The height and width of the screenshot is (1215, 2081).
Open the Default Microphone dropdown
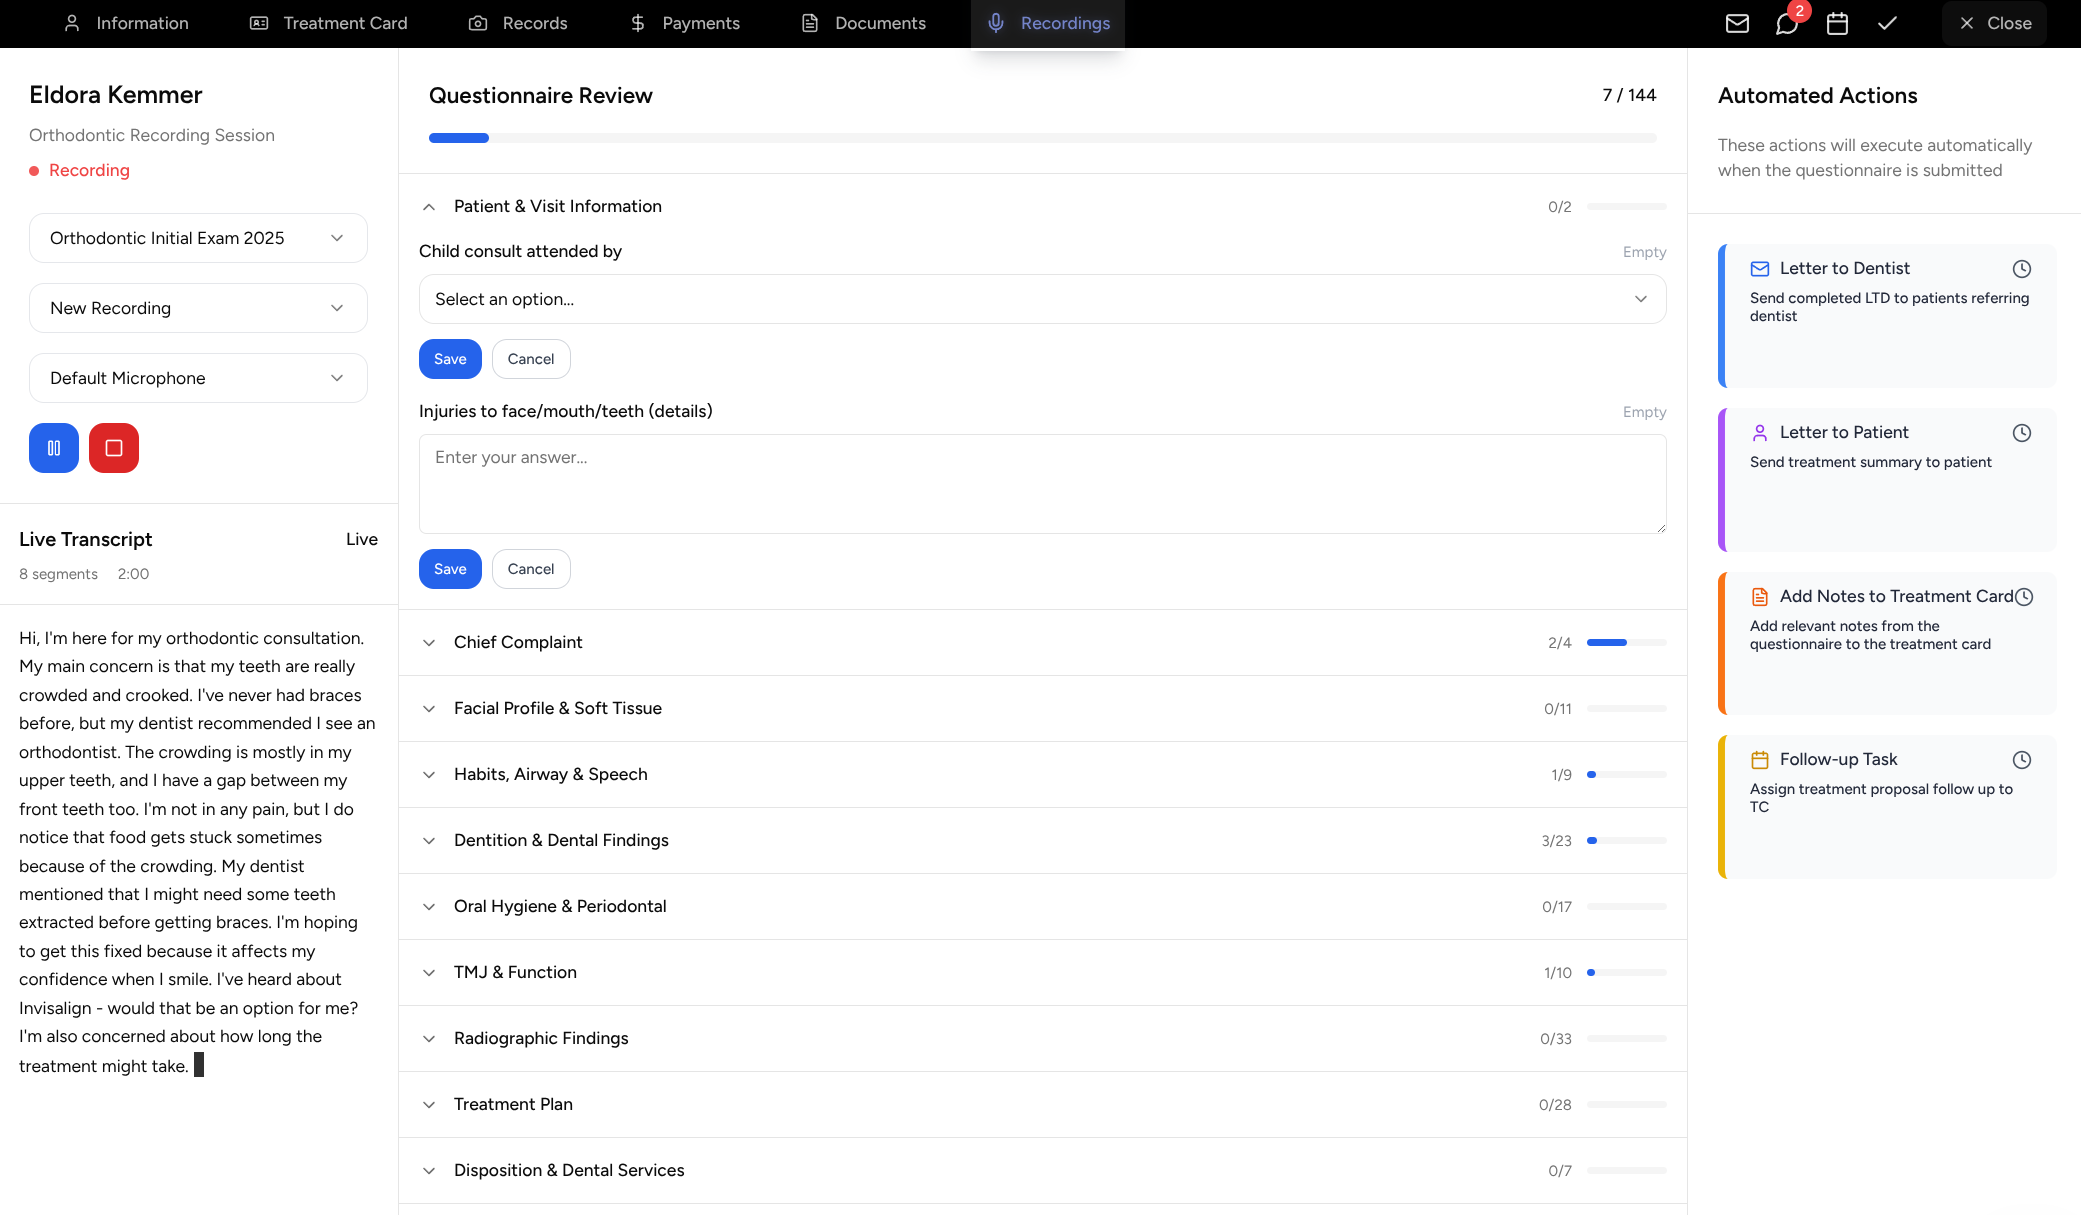198,378
